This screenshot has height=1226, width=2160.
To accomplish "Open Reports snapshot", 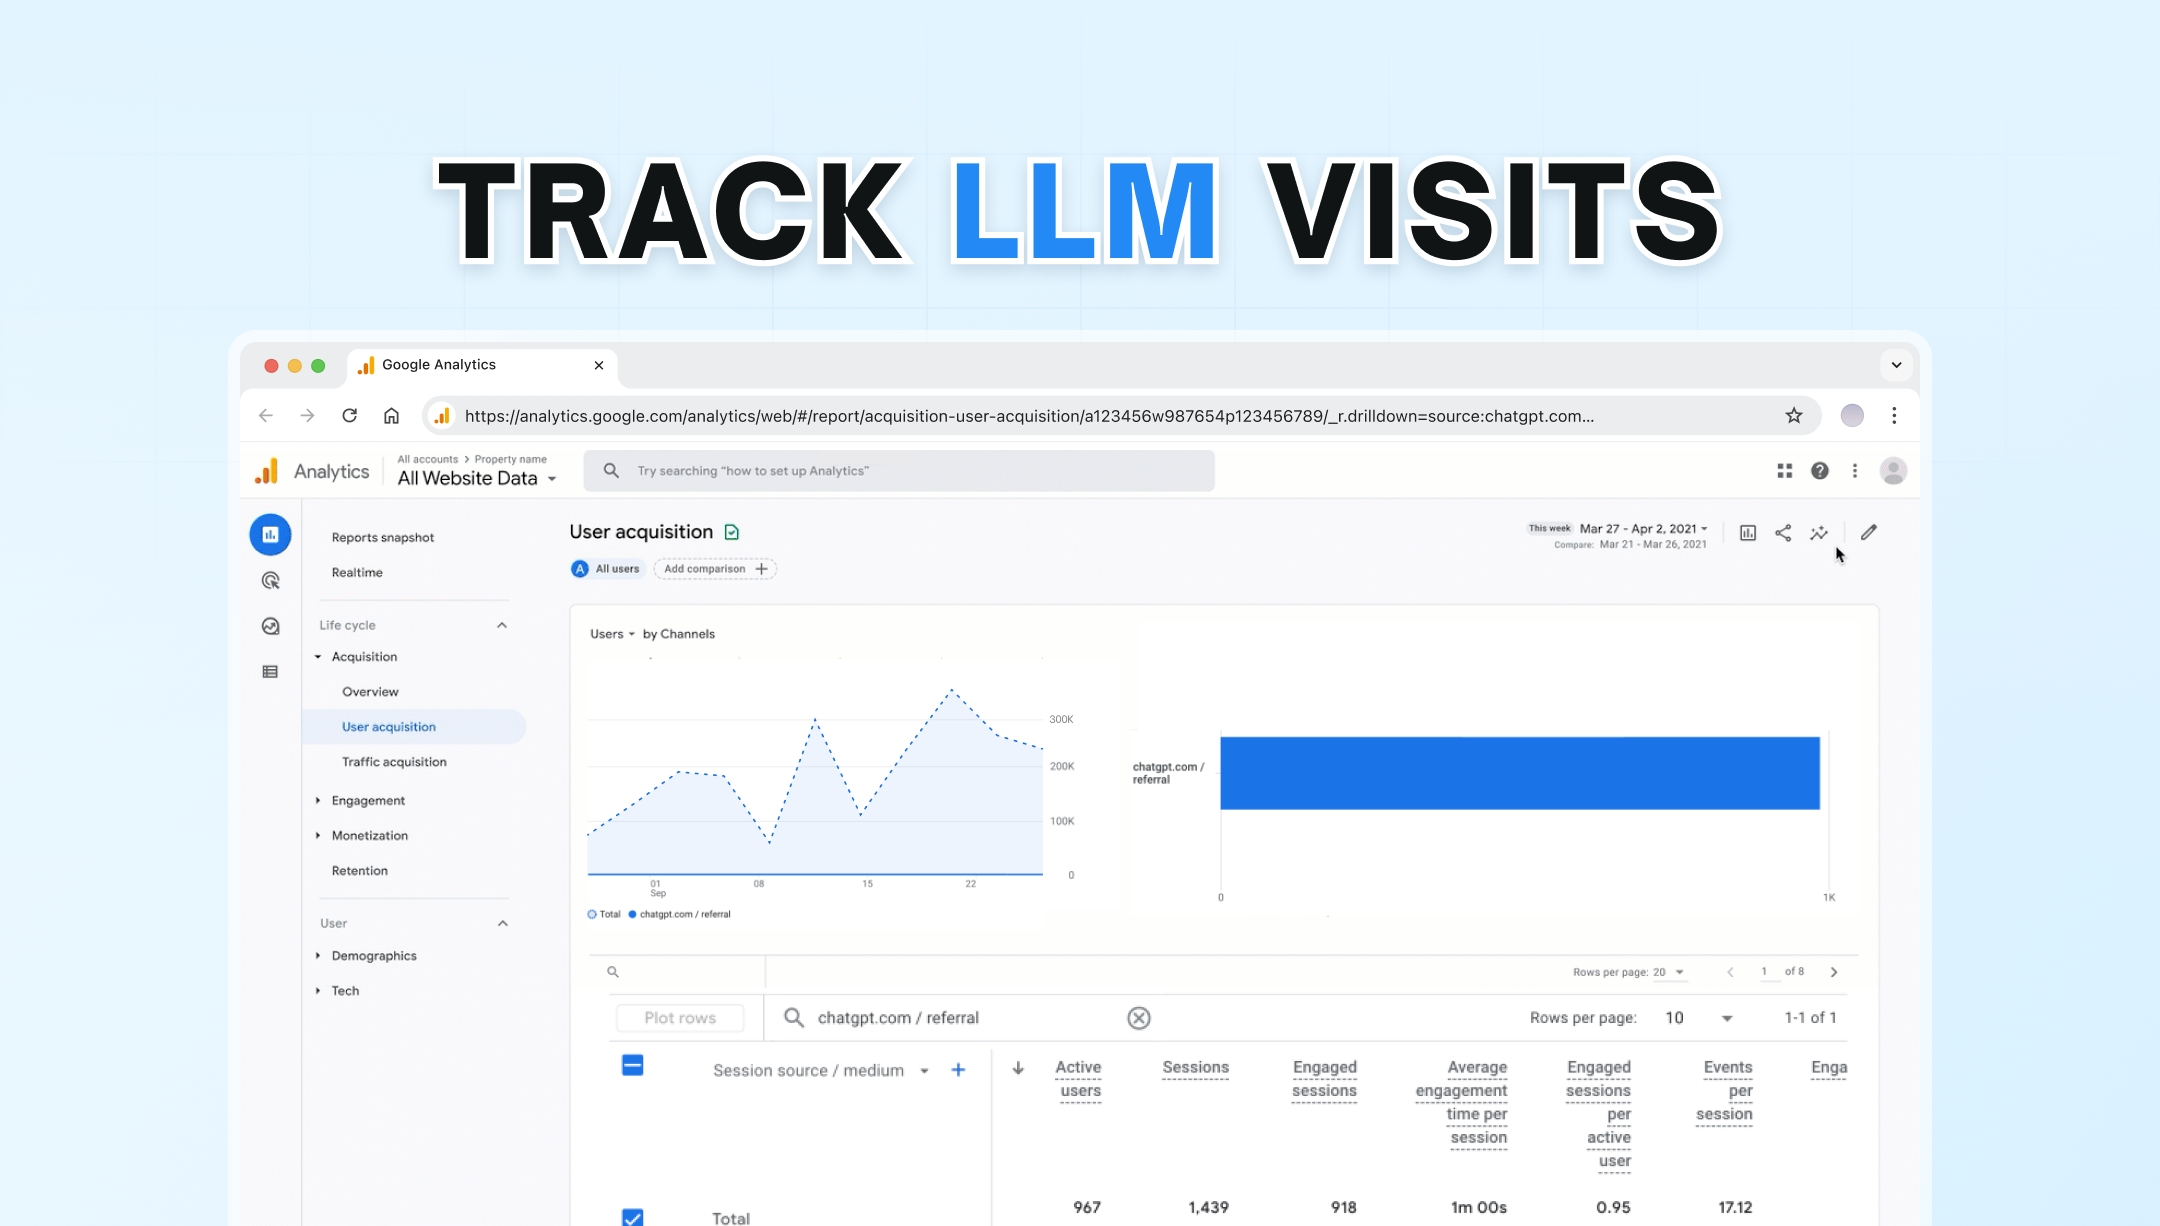I will [x=383, y=537].
